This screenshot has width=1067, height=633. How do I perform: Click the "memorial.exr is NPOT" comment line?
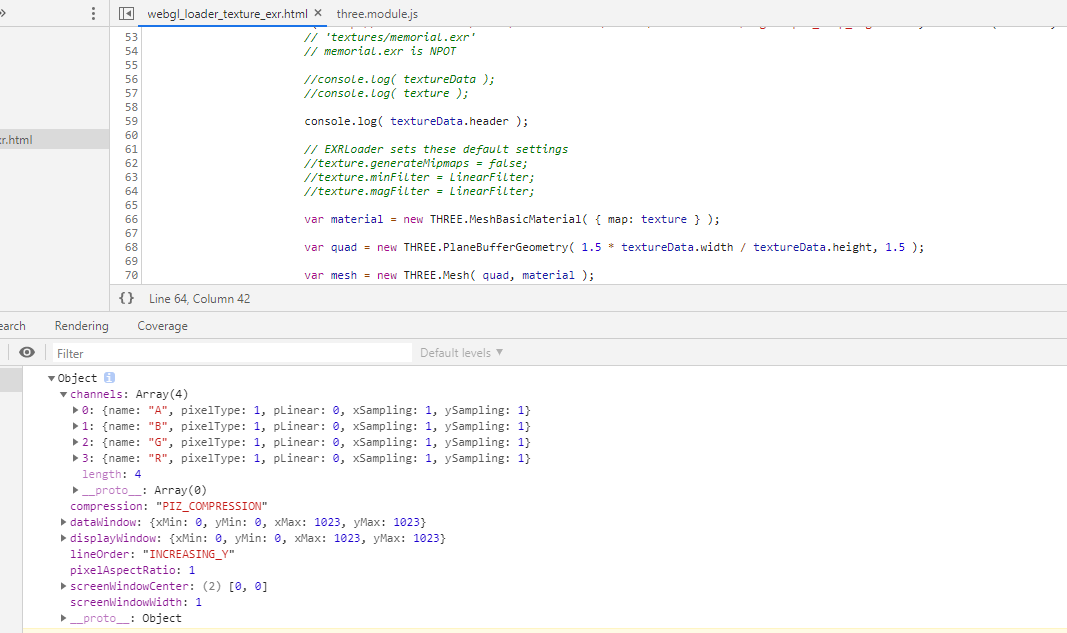coord(380,51)
